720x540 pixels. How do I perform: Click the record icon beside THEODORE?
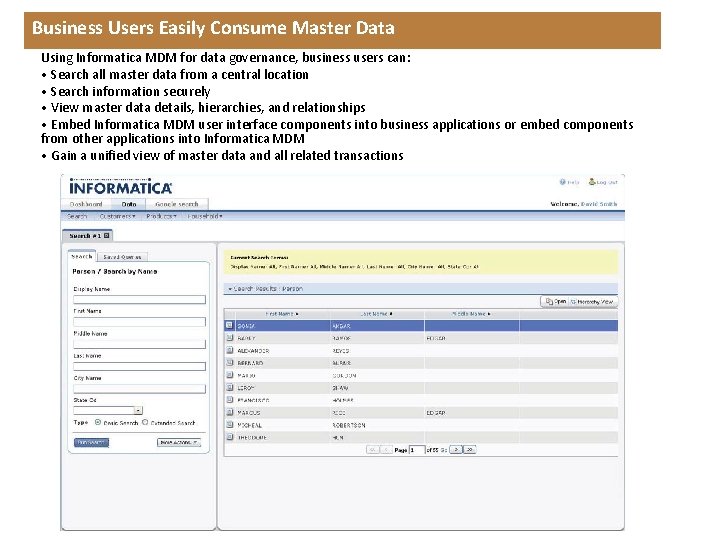click(230, 437)
